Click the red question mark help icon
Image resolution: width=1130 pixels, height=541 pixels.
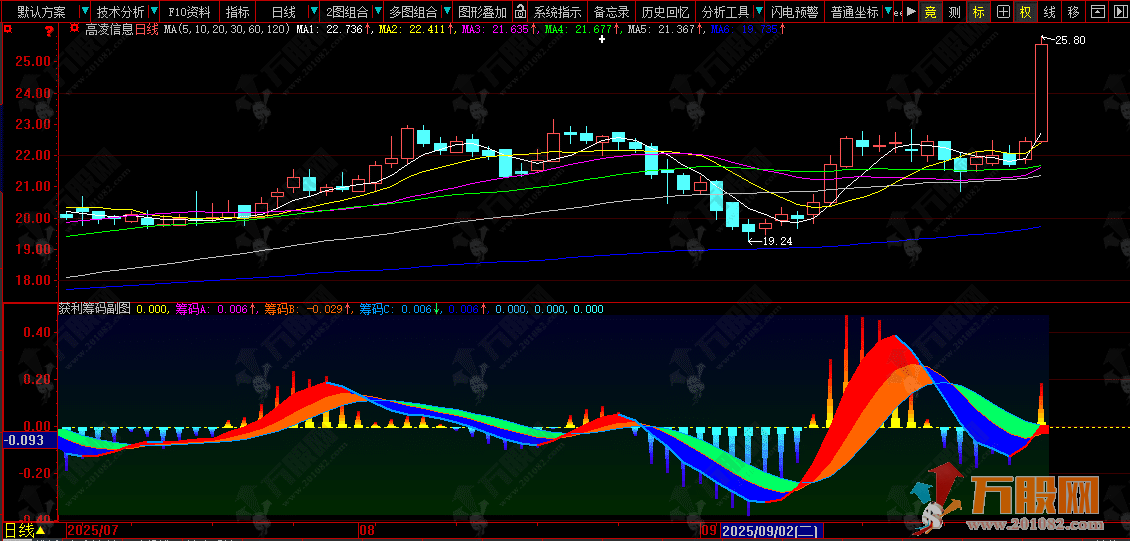48,30
